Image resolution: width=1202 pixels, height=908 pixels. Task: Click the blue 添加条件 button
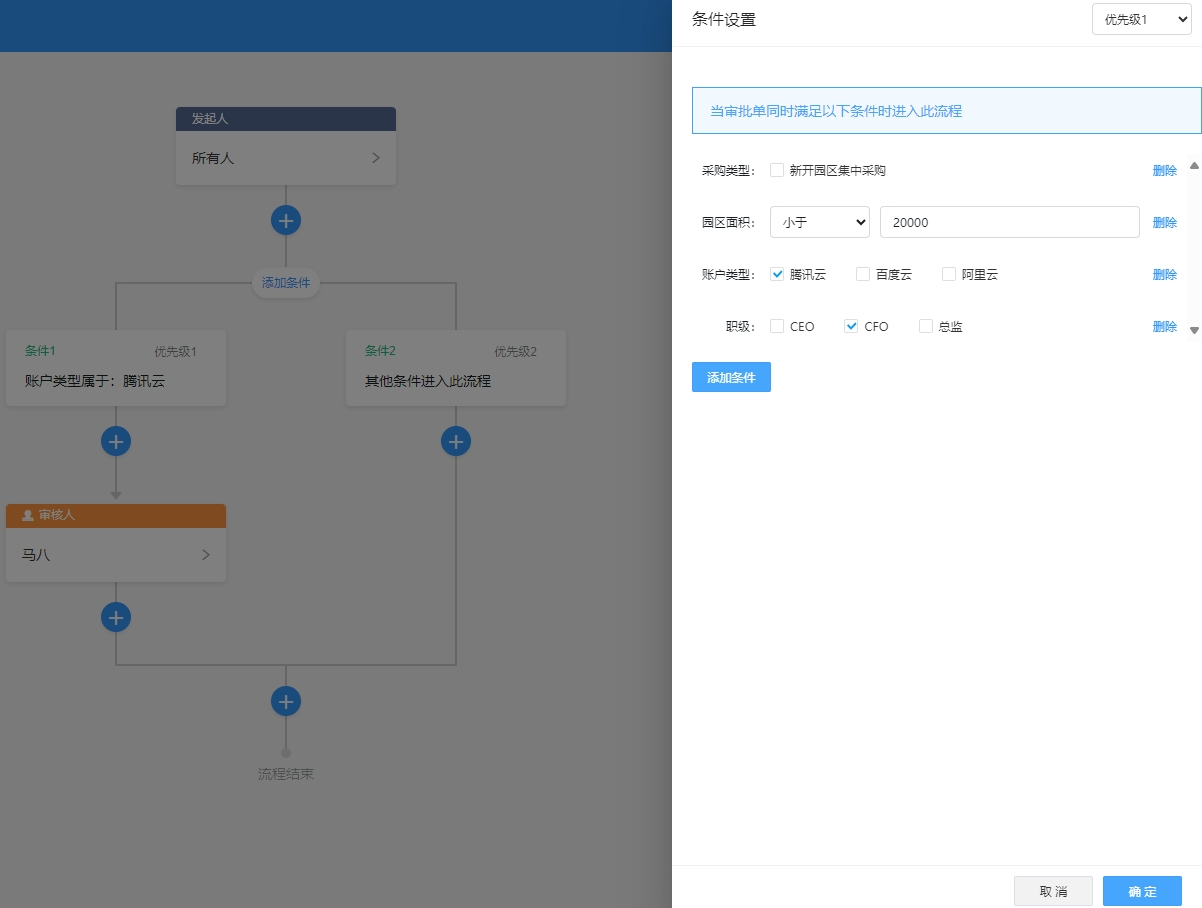(x=731, y=377)
